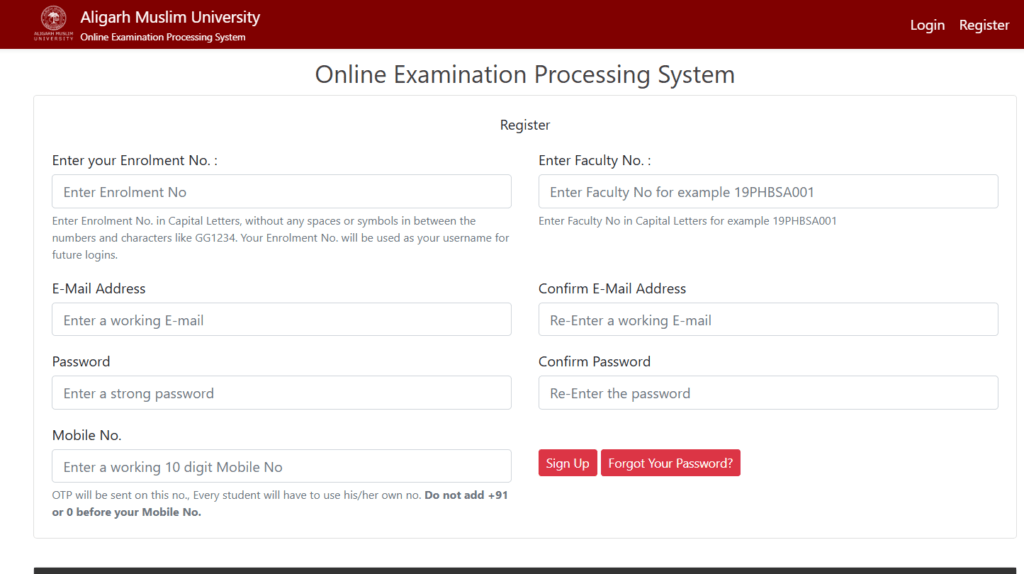Viewport: 1024px width, 574px height.
Task: Click the 'Confirm Password' label
Action: (x=594, y=361)
